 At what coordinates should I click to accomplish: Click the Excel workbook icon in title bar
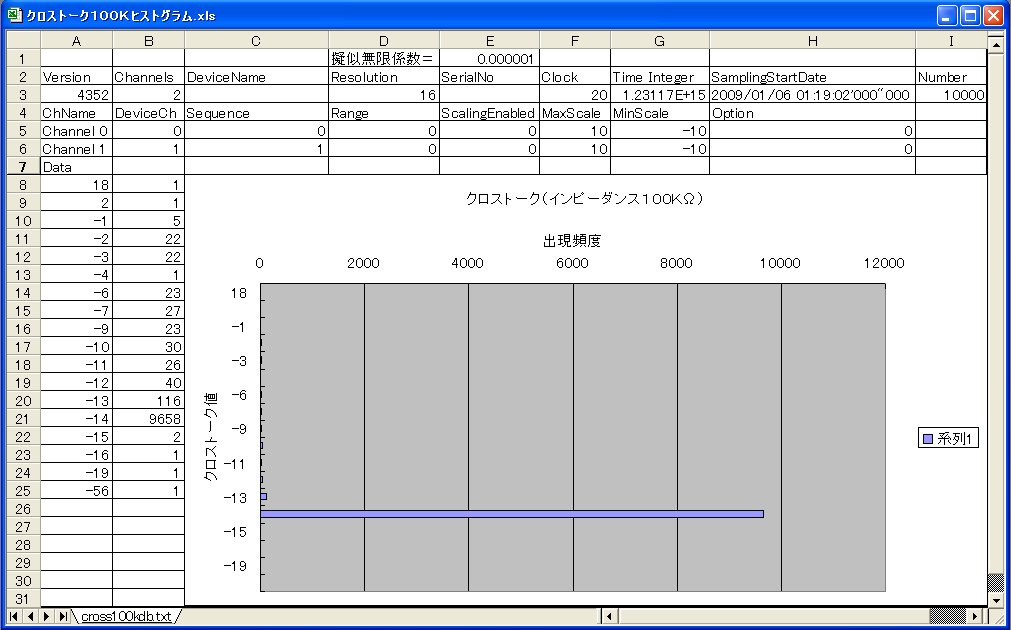click(x=15, y=16)
